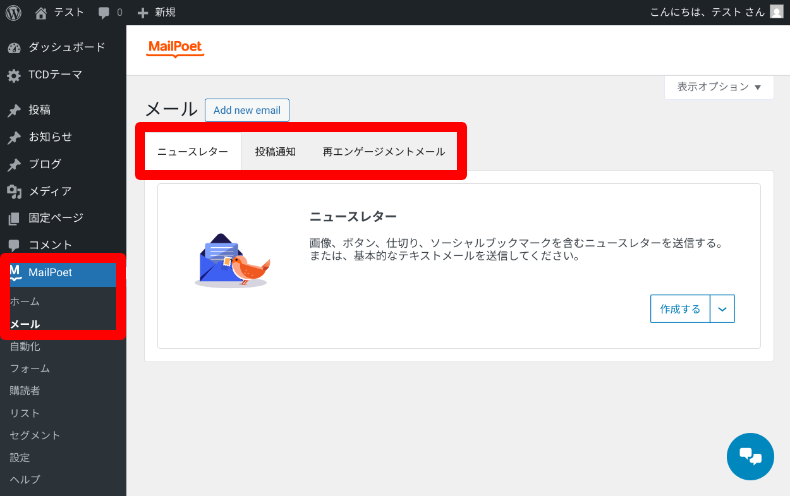Click the WordPress logo icon
This screenshot has width=790, height=496.
[x=14, y=13]
